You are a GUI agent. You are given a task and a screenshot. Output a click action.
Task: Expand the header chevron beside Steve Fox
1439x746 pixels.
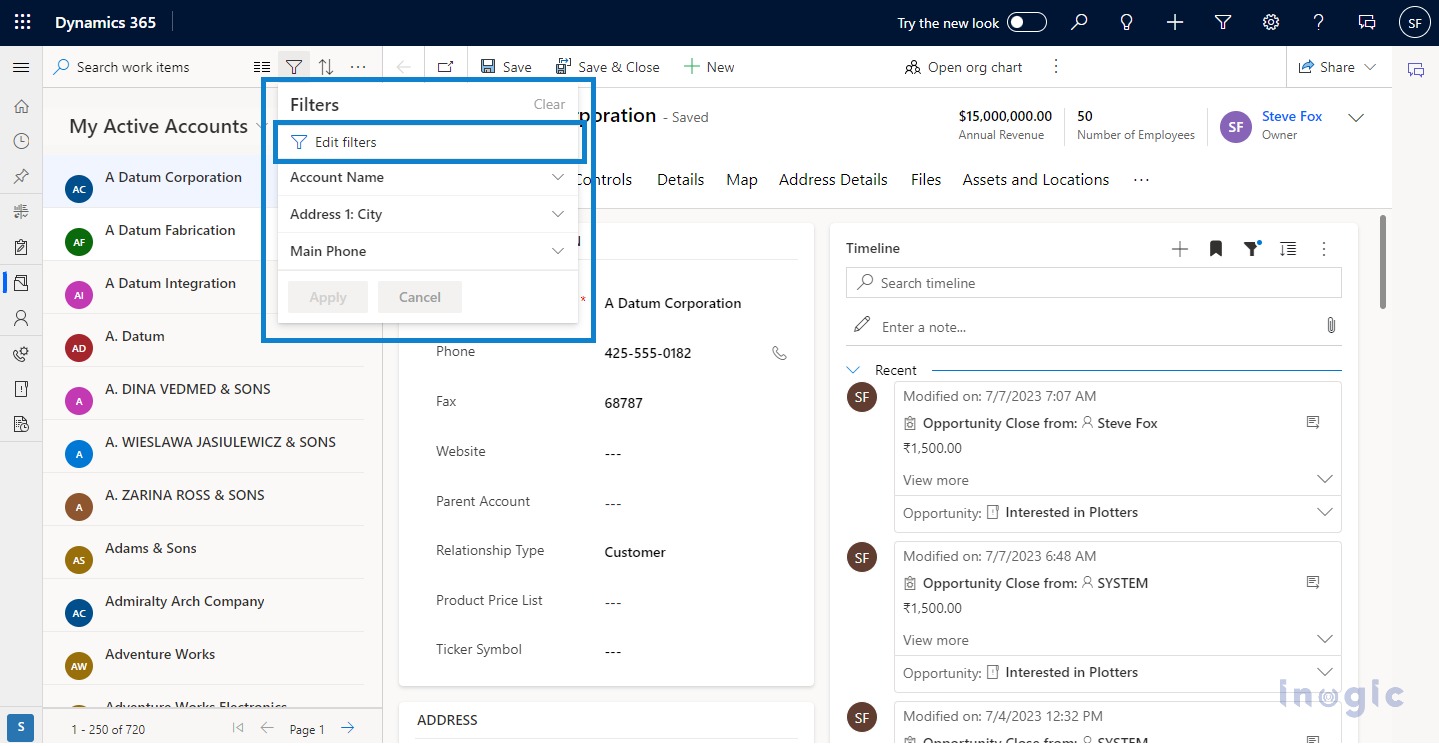coord(1356,118)
